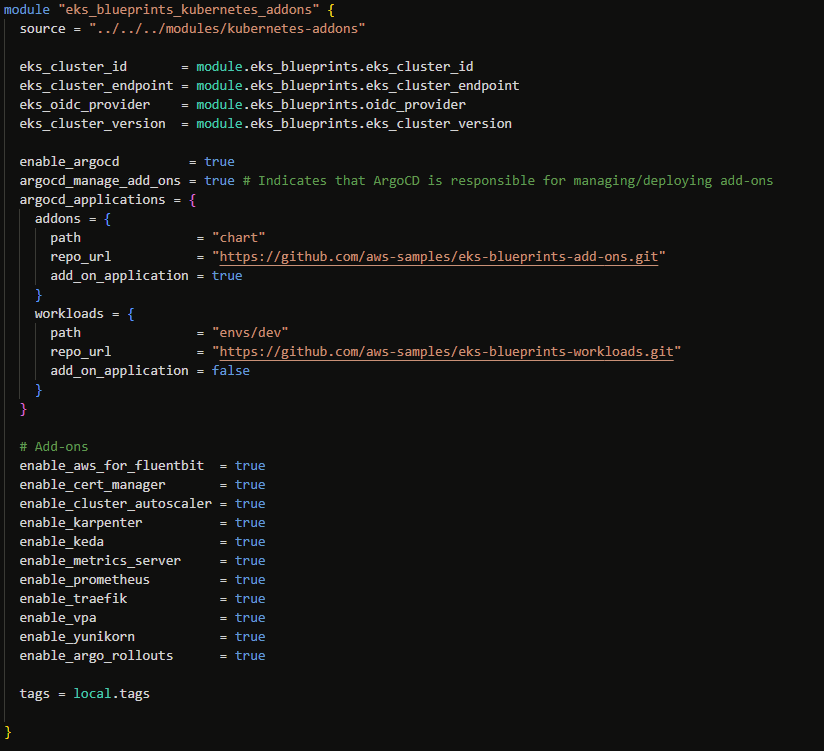Click the local.tags value

[x=111, y=694]
